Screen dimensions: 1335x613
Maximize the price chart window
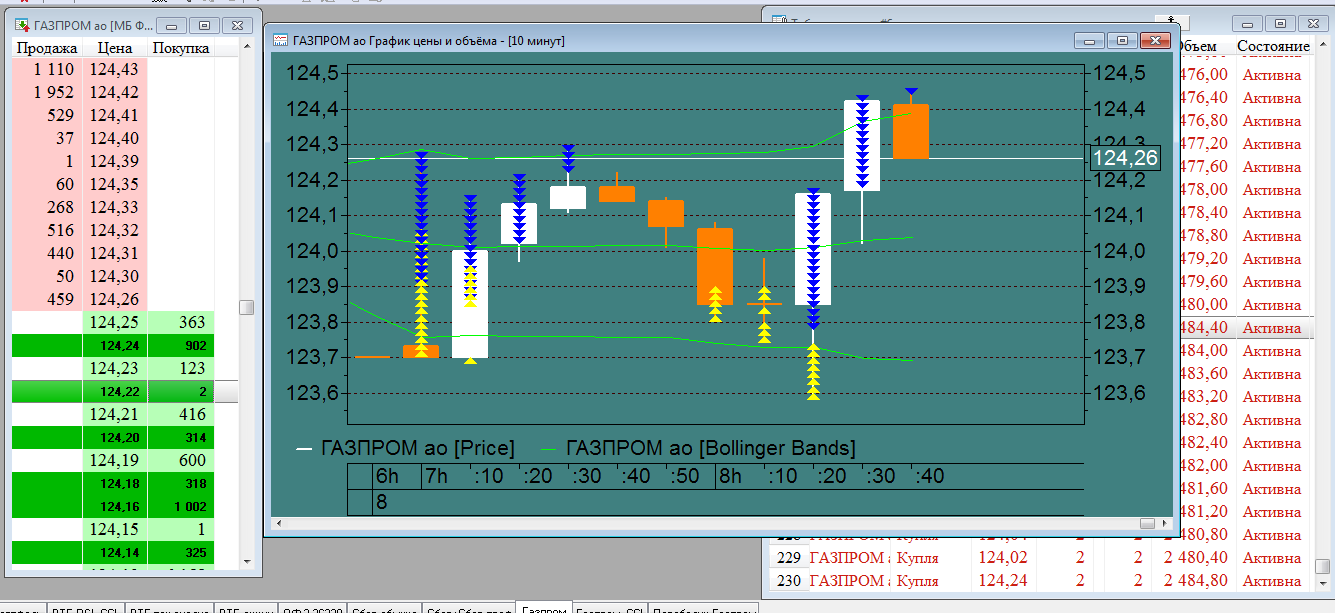[1122, 40]
